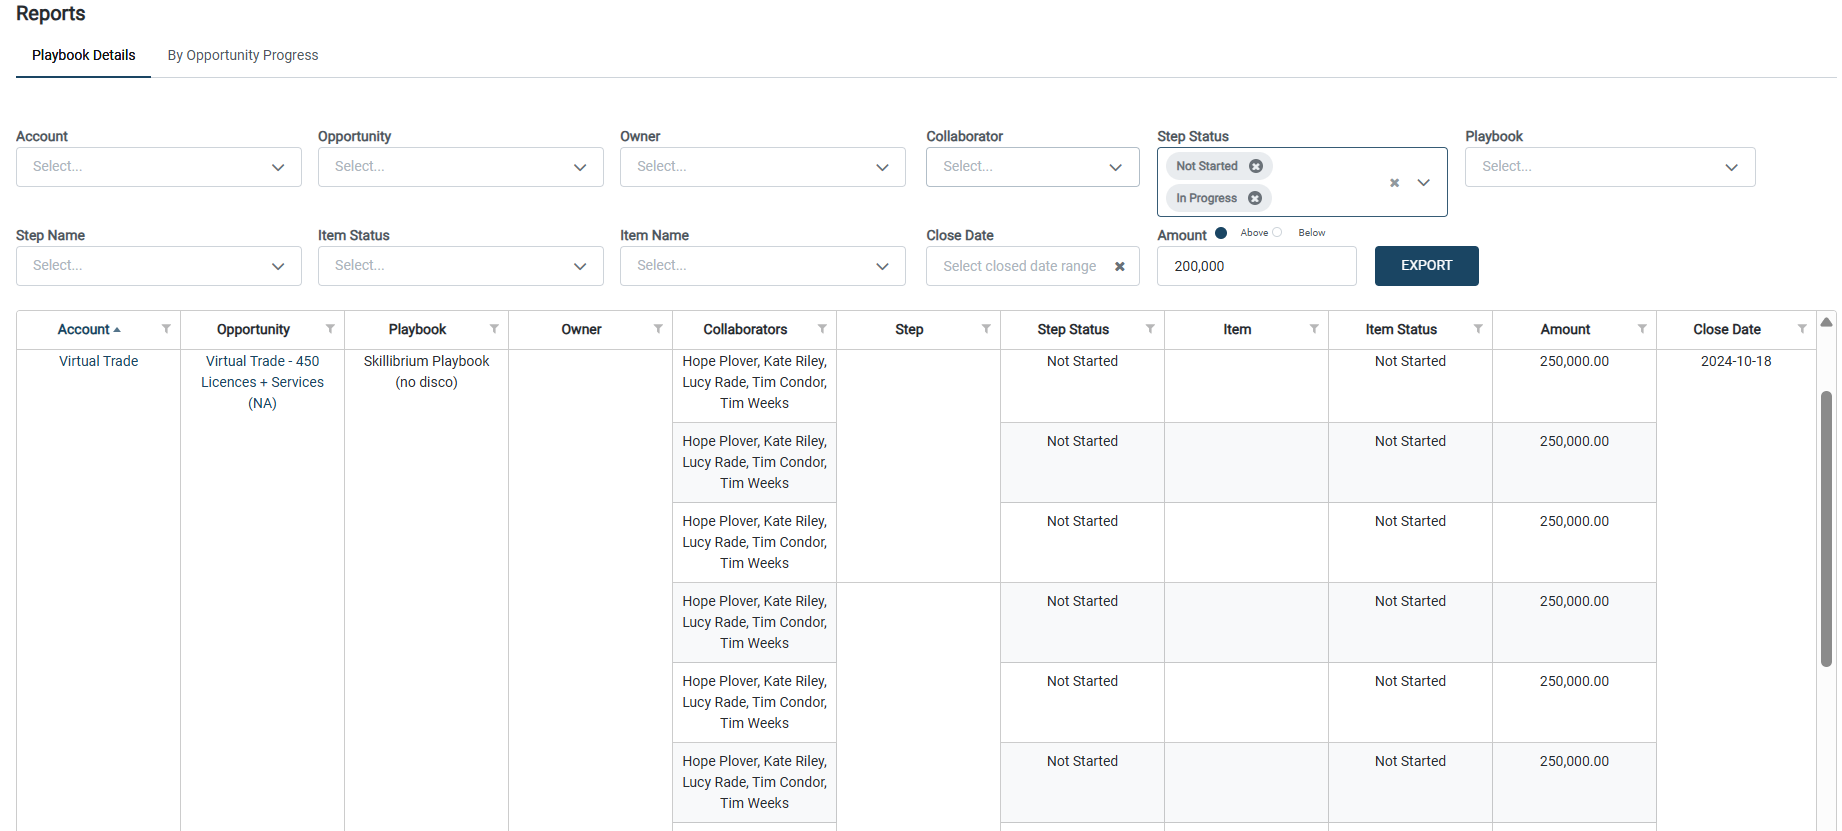Open filter for Amount column

click(x=1642, y=329)
